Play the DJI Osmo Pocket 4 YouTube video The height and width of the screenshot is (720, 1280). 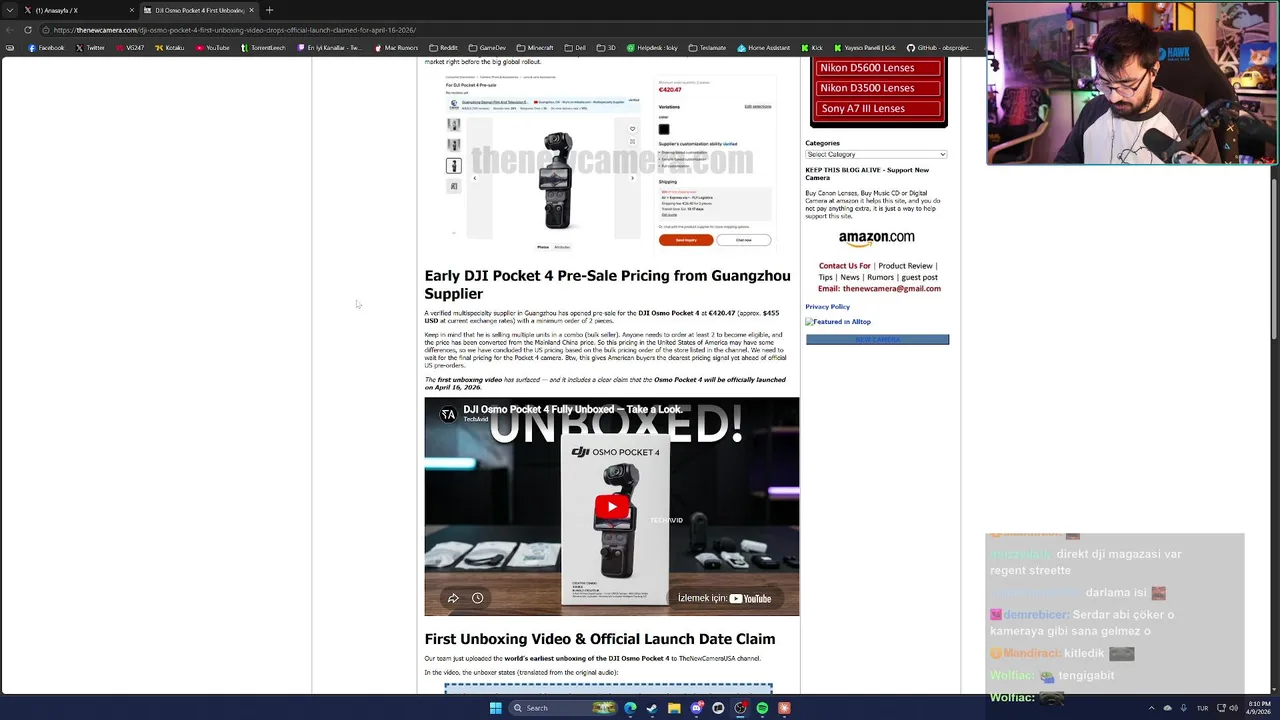tap(612, 506)
